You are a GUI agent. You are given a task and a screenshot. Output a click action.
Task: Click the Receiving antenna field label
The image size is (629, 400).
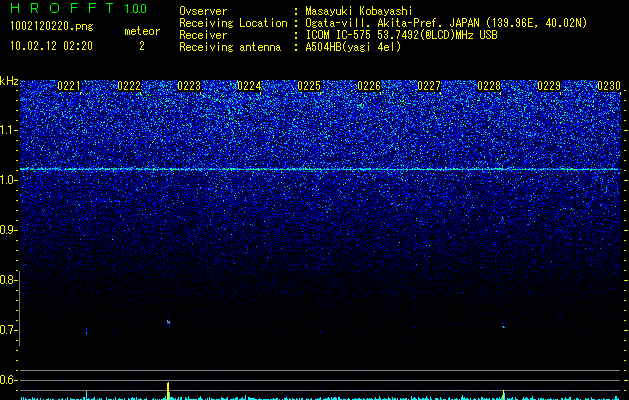(x=230, y=47)
